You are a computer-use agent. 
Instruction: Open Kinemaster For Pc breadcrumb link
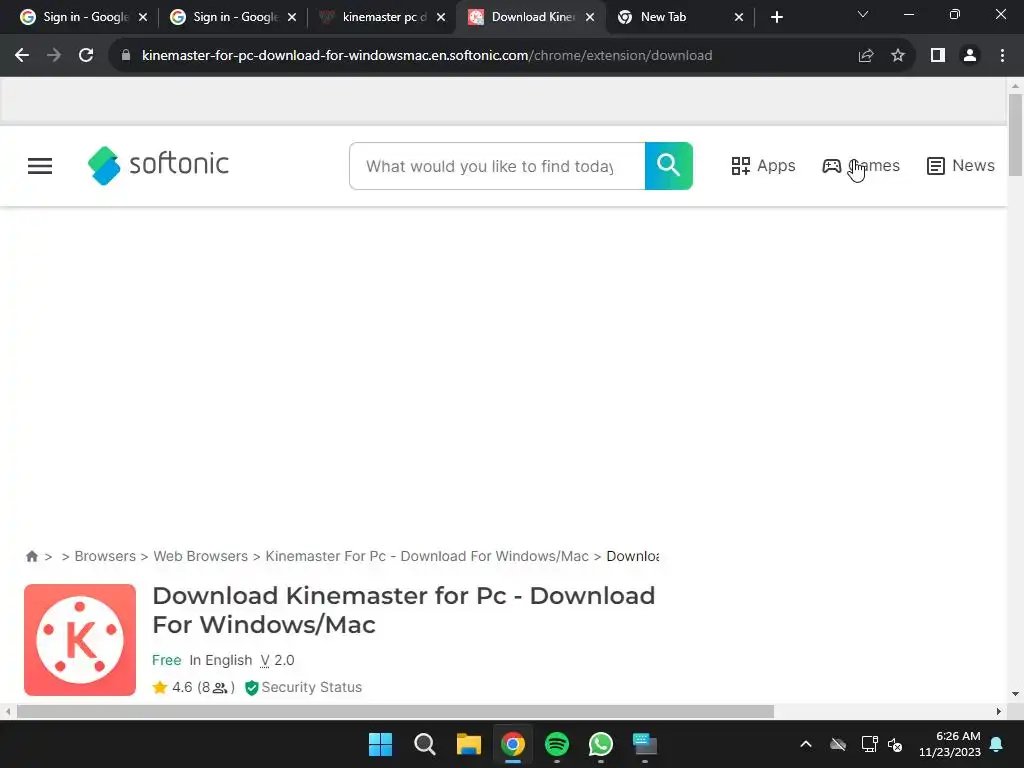(427, 556)
